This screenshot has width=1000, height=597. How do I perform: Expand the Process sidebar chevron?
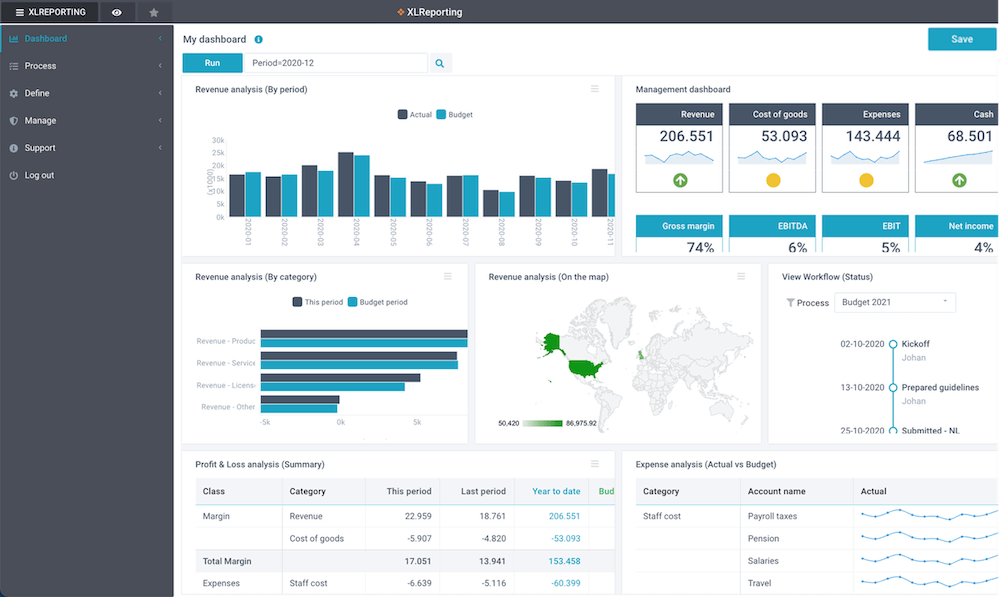(160, 66)
